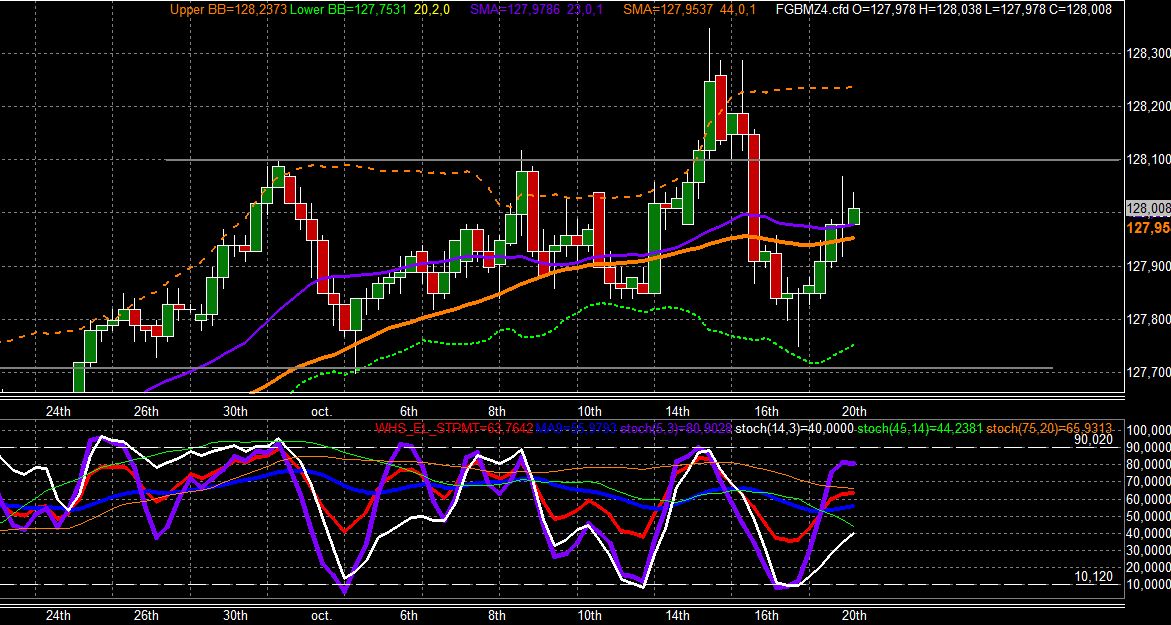The height and width of the screenshot is (625, 1171).
Task: Click the 127,700 price axis label
Action: pos(1149,373)
